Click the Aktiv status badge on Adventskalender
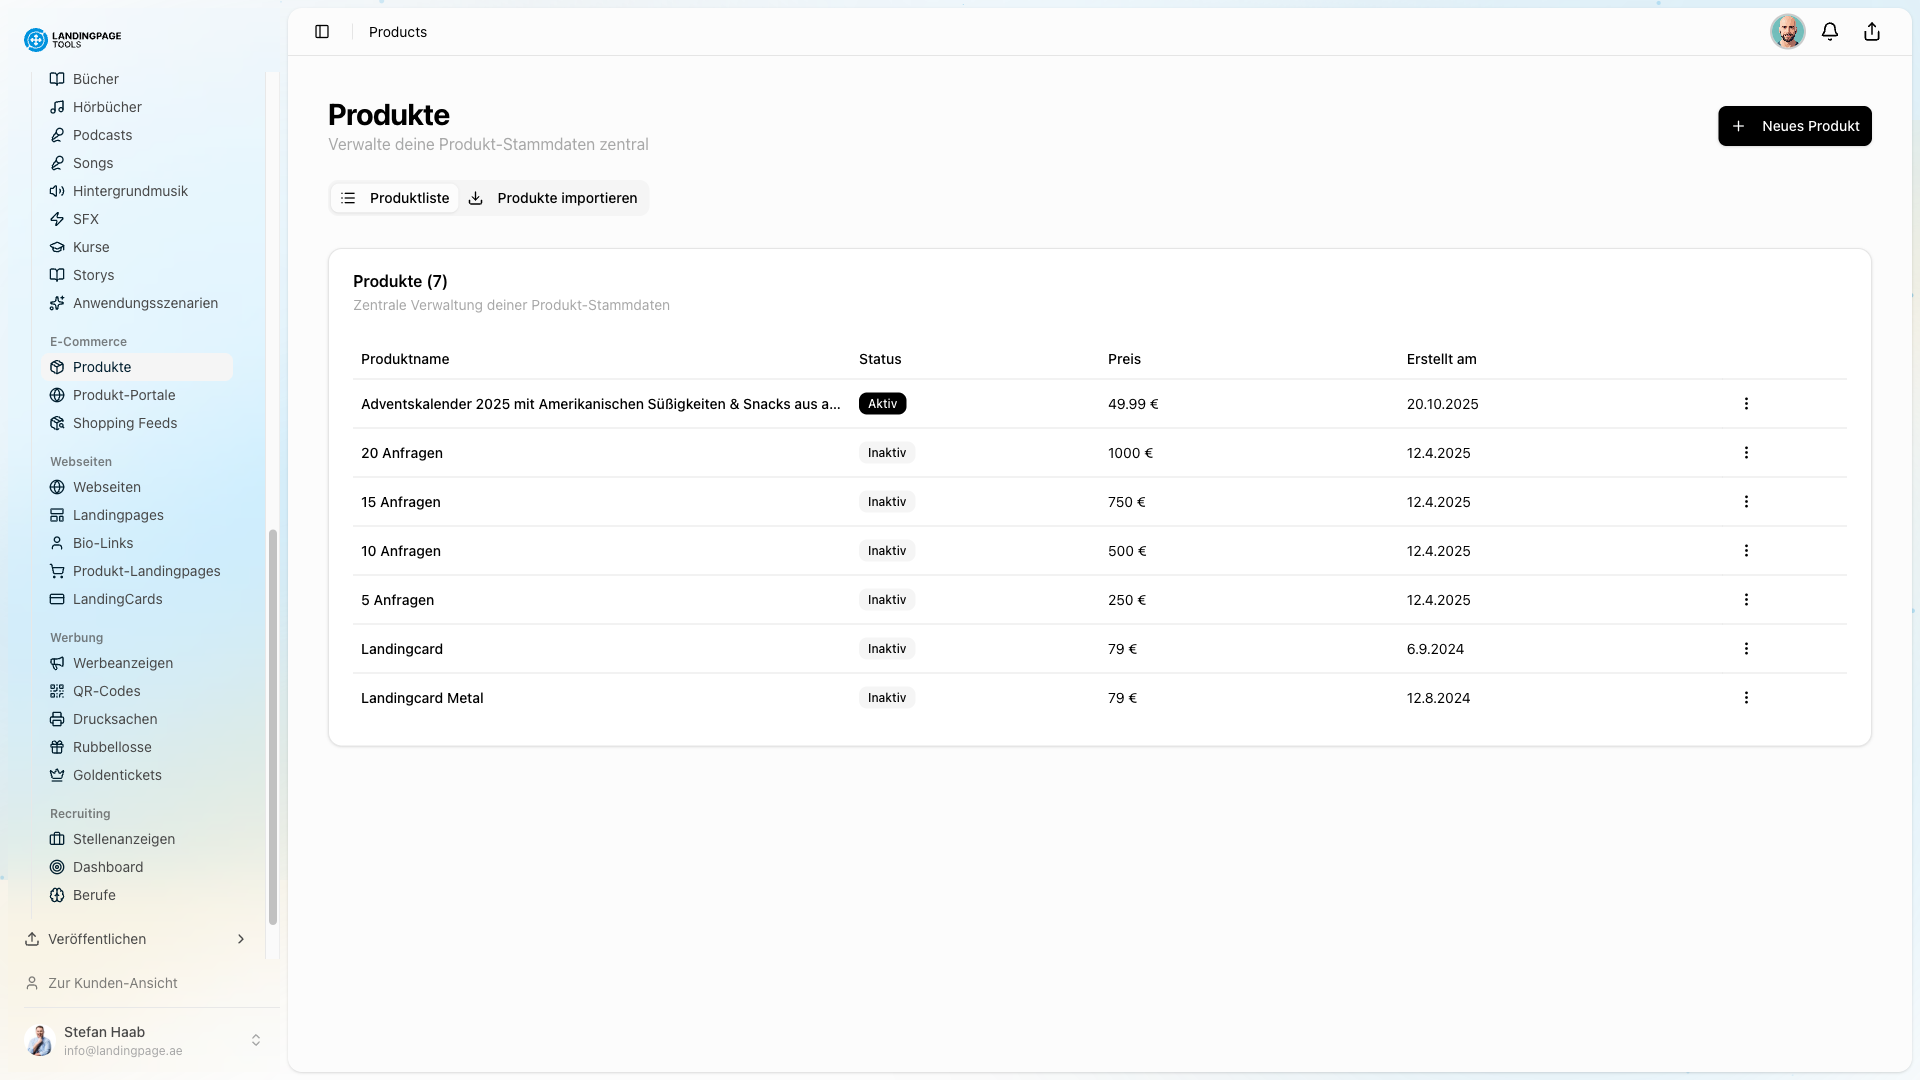This screenshot has width=1920, height=1080. pyautogui.click(x=882, y=404)
